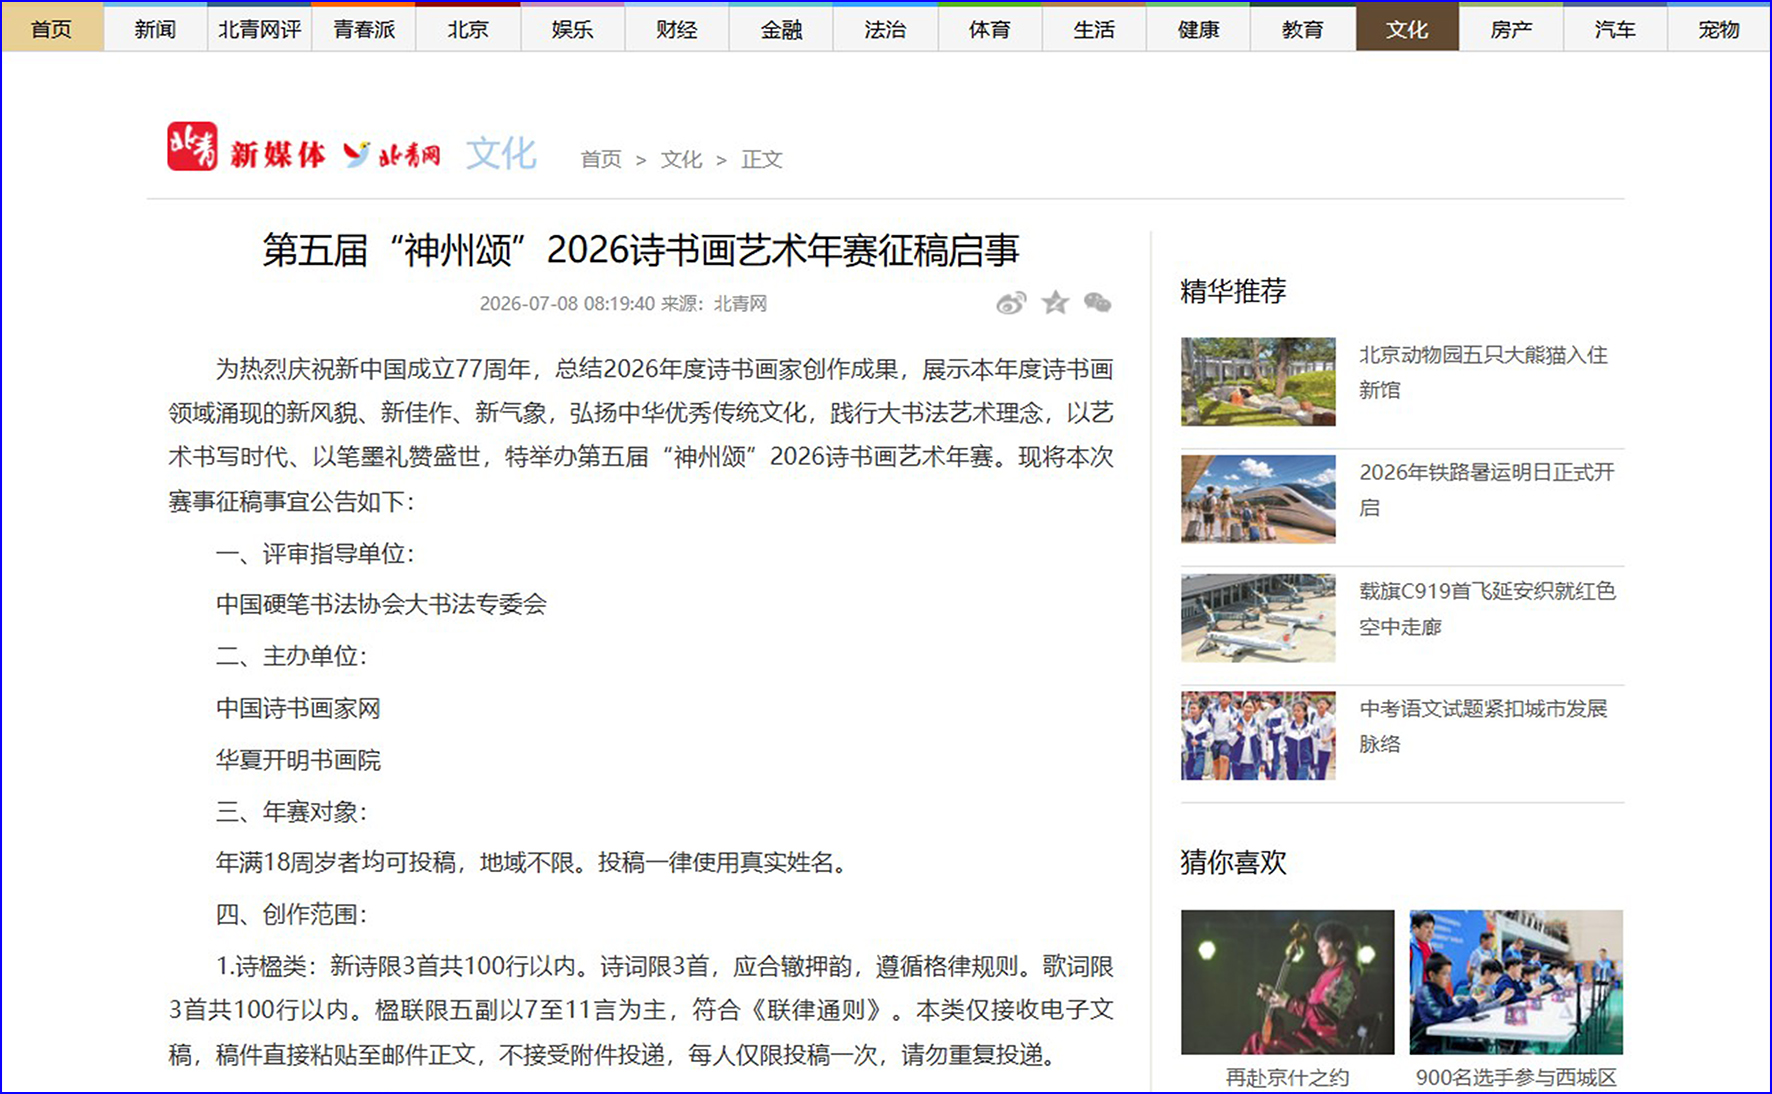Open the 房产 channel
This screenshot has height=1094, width=1772.
1511,29
